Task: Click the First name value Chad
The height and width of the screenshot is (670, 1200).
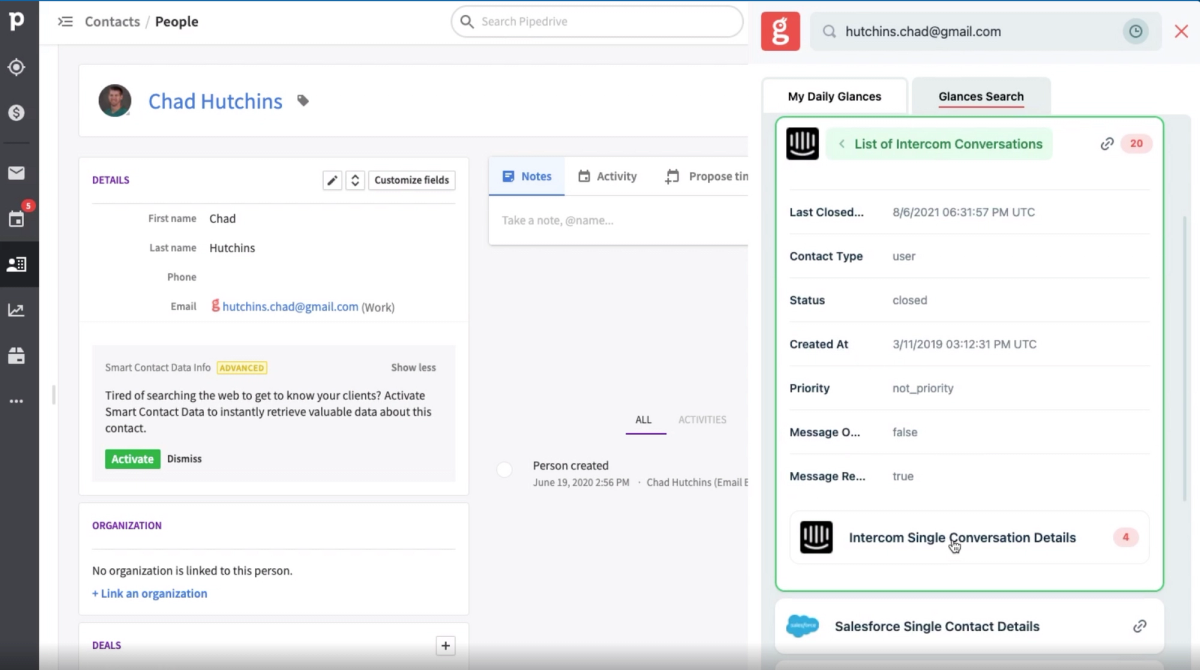Action: pyautogui.click(x=222, y=219)
